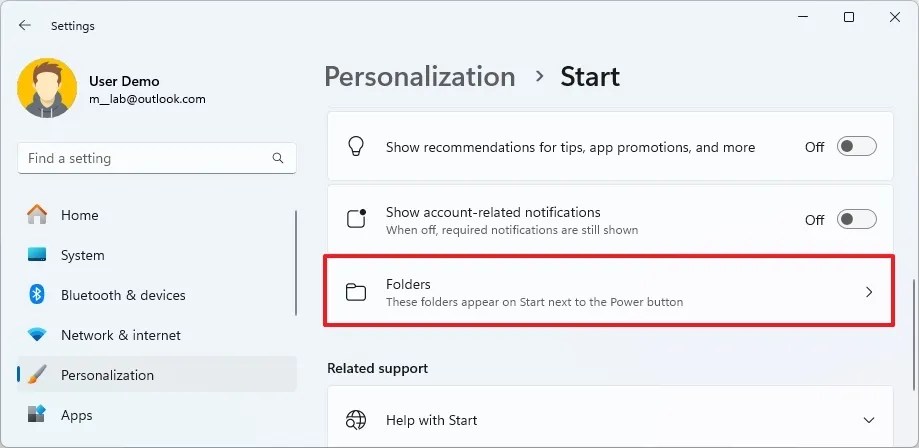919x448 pixels.
Task: Click the main content scrollbar
Action: pos(913,334)
